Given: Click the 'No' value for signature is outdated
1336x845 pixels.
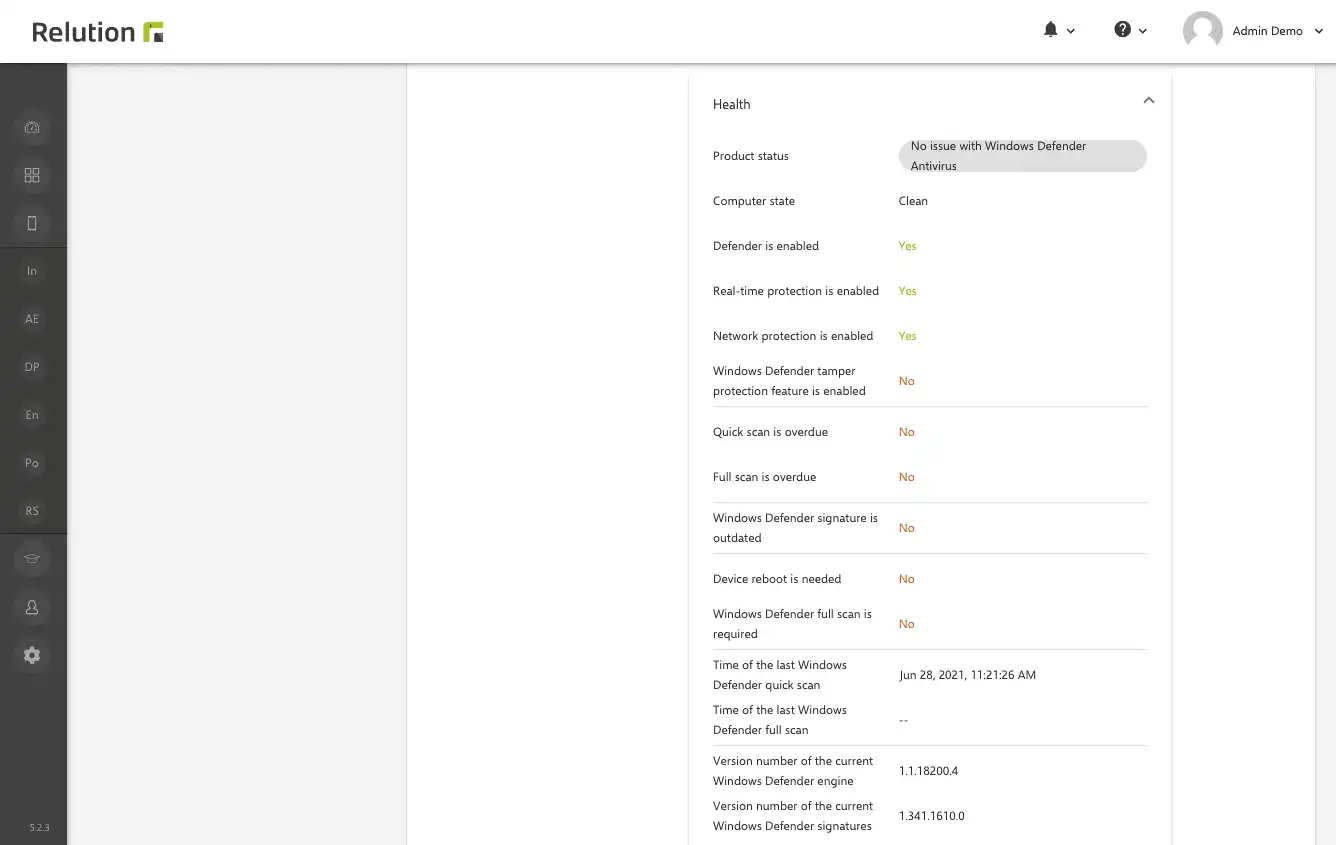Looking at the screenshot, I should 906,528.
